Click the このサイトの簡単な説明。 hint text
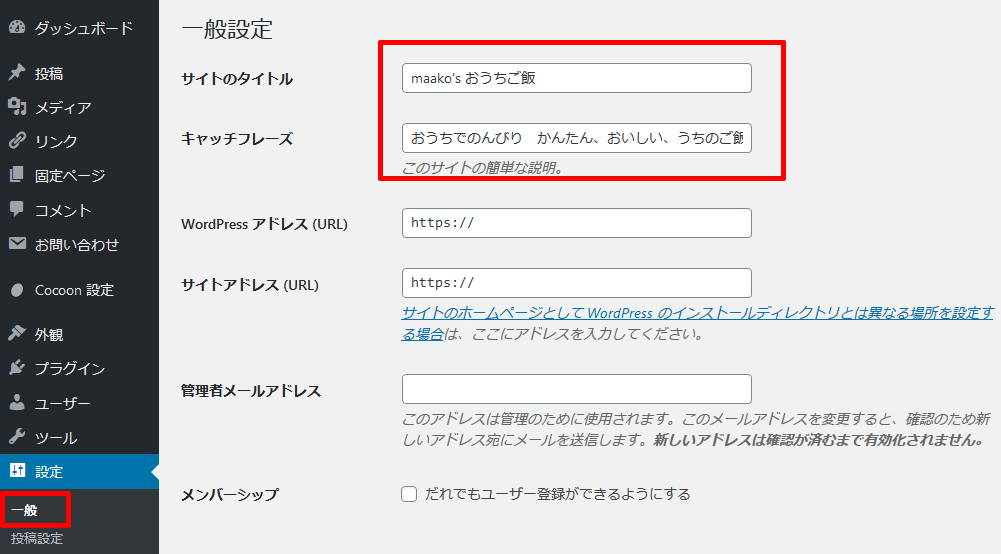The image size is (1001, 554). [x=482, y=168]
